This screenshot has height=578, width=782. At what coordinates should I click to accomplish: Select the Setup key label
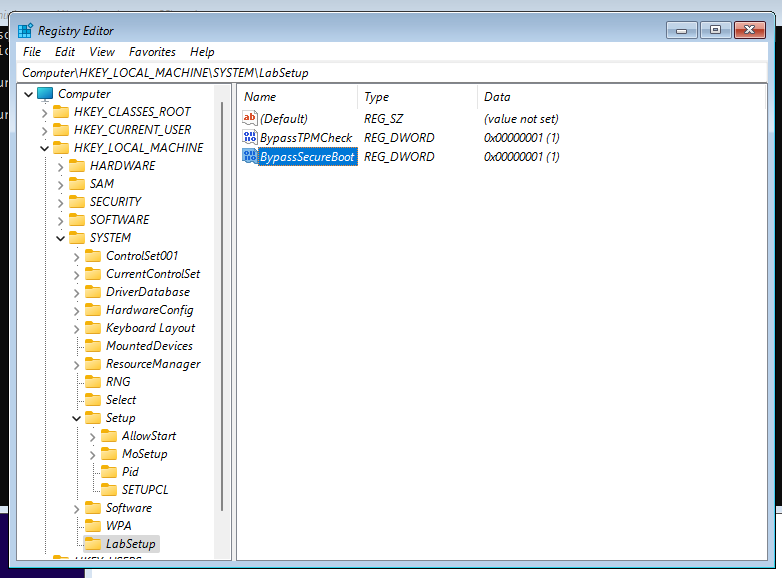pyautogui.click(x=120, y=417)
